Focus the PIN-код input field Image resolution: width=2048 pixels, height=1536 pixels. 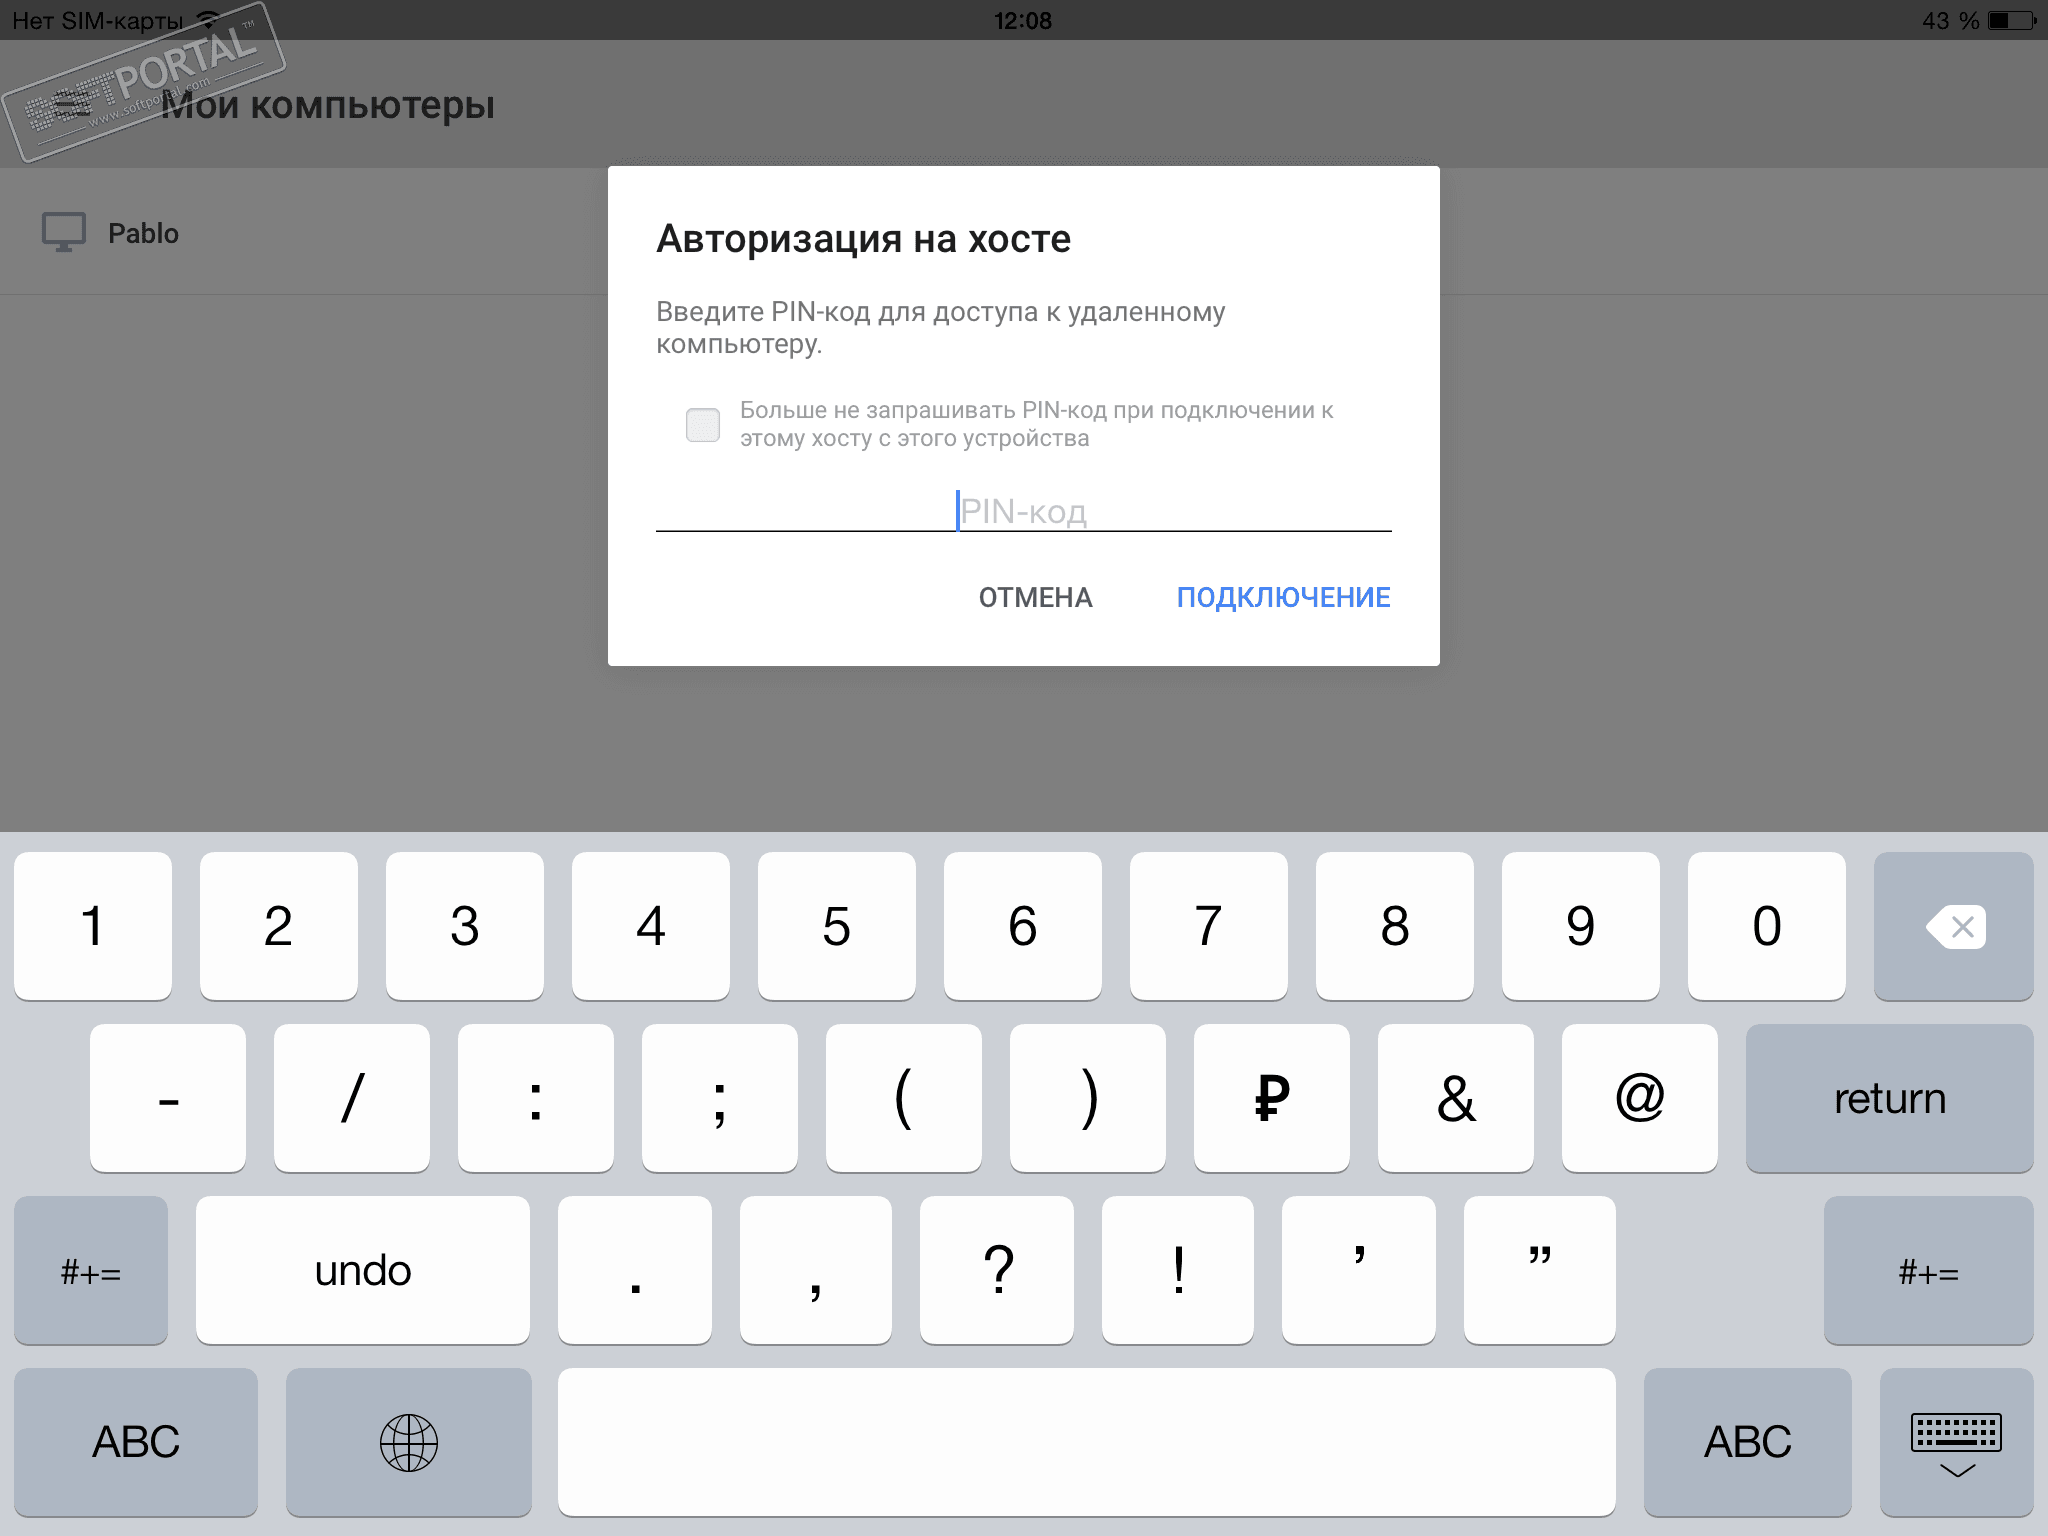pos(1023,511)
